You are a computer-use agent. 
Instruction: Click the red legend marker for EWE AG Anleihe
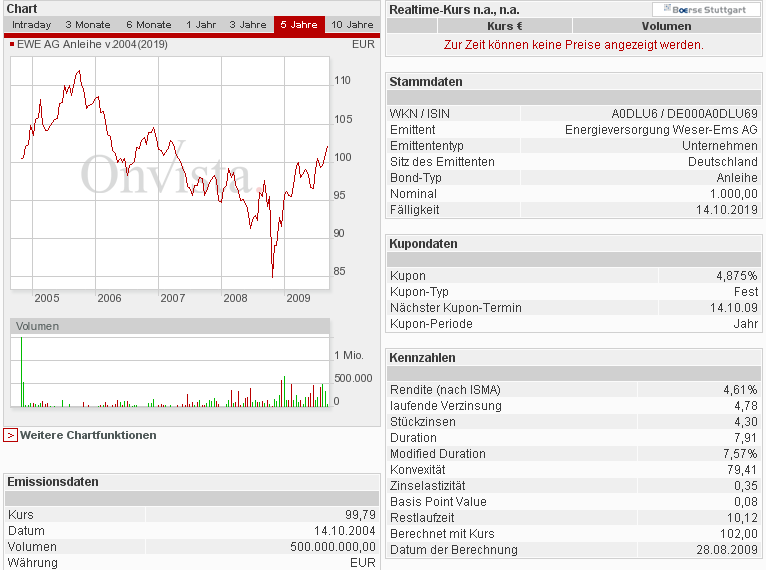coord(12,44)
